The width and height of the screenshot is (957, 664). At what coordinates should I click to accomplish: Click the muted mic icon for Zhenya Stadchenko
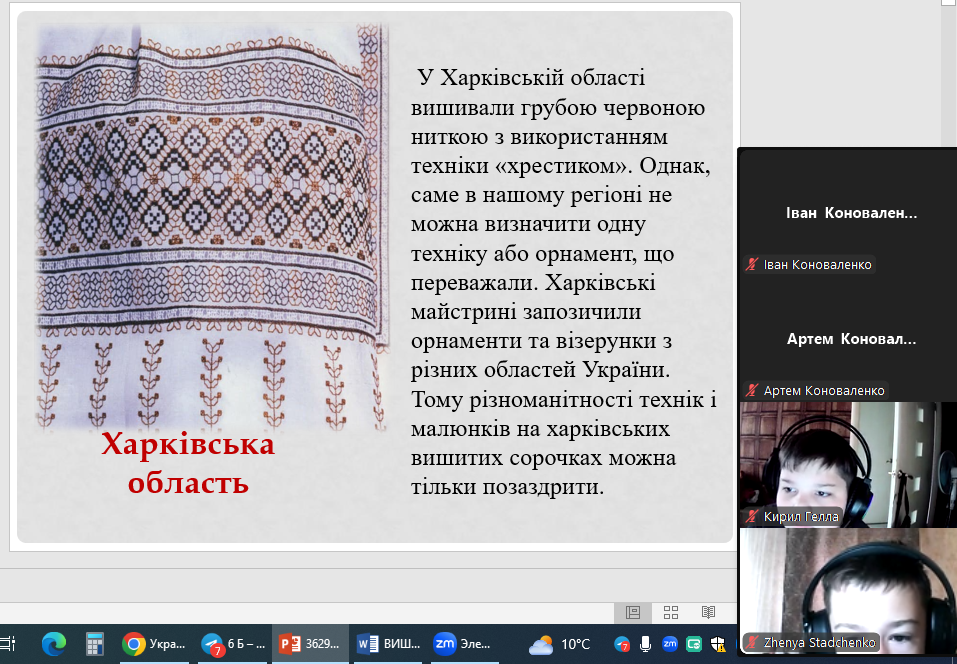753,643
